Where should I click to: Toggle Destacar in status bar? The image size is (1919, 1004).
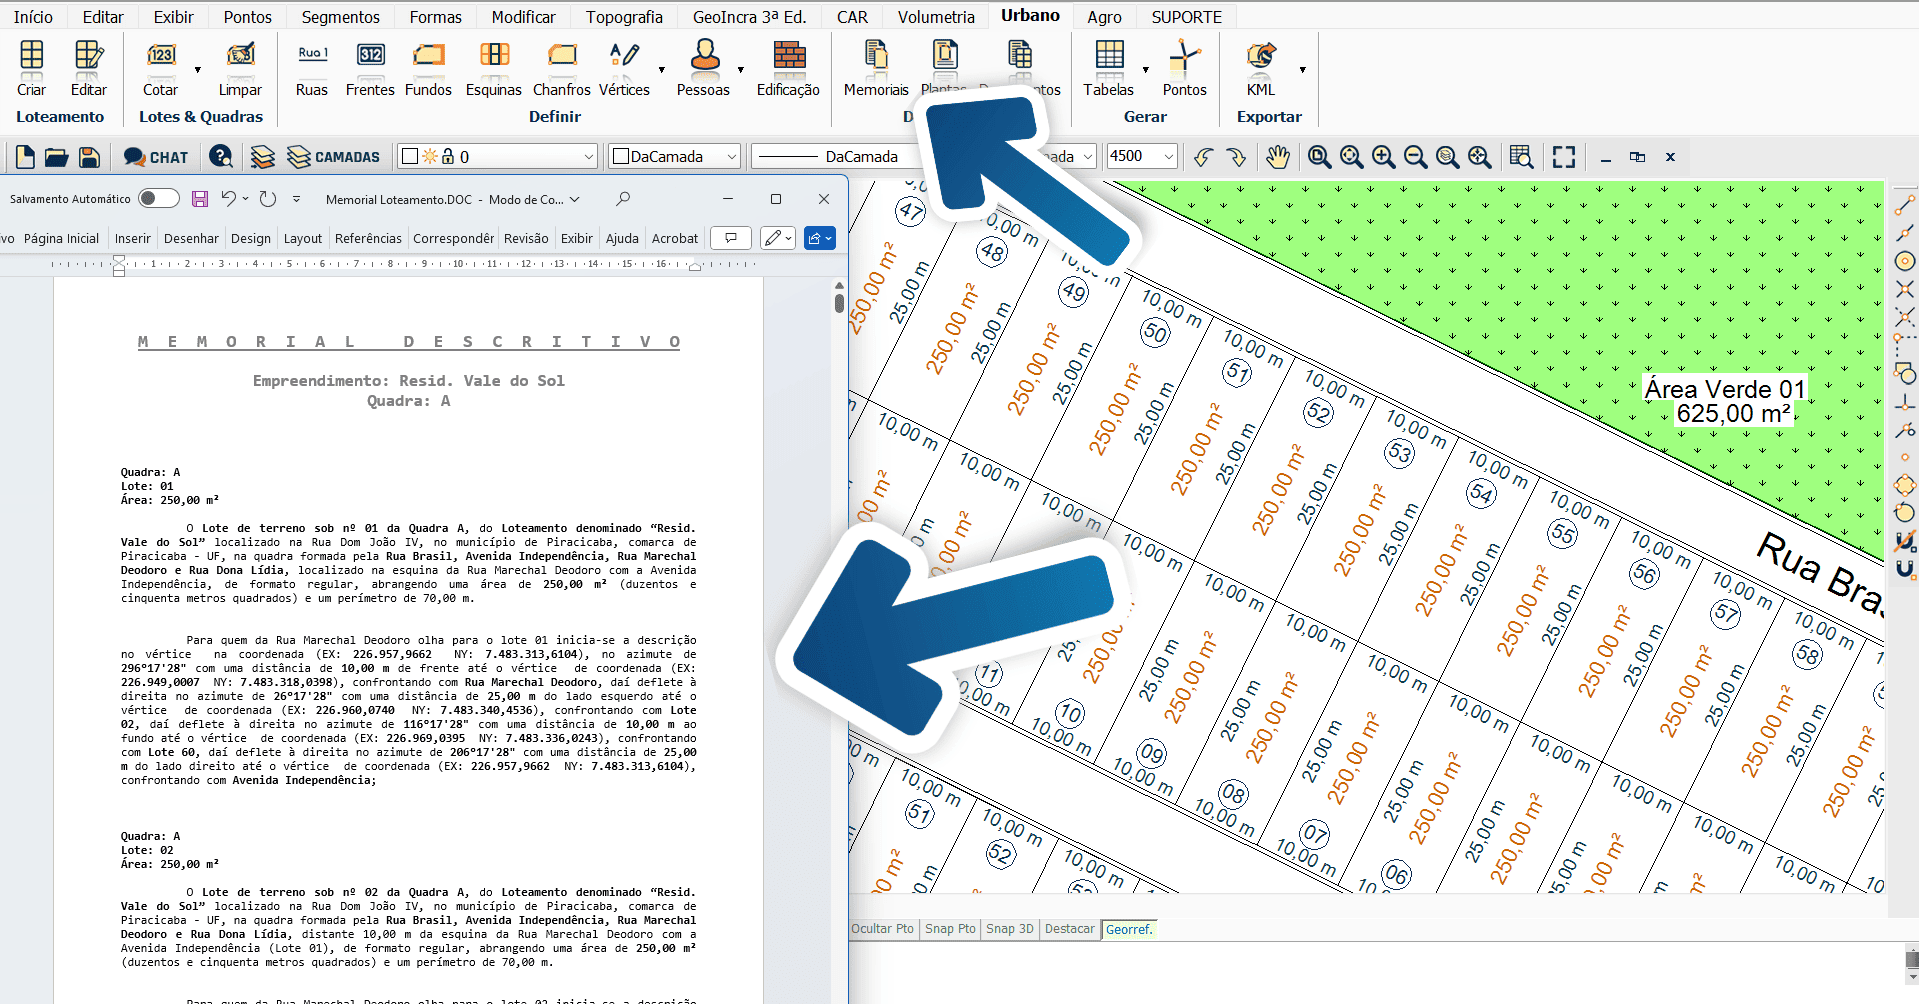[x=1069, y=929]
